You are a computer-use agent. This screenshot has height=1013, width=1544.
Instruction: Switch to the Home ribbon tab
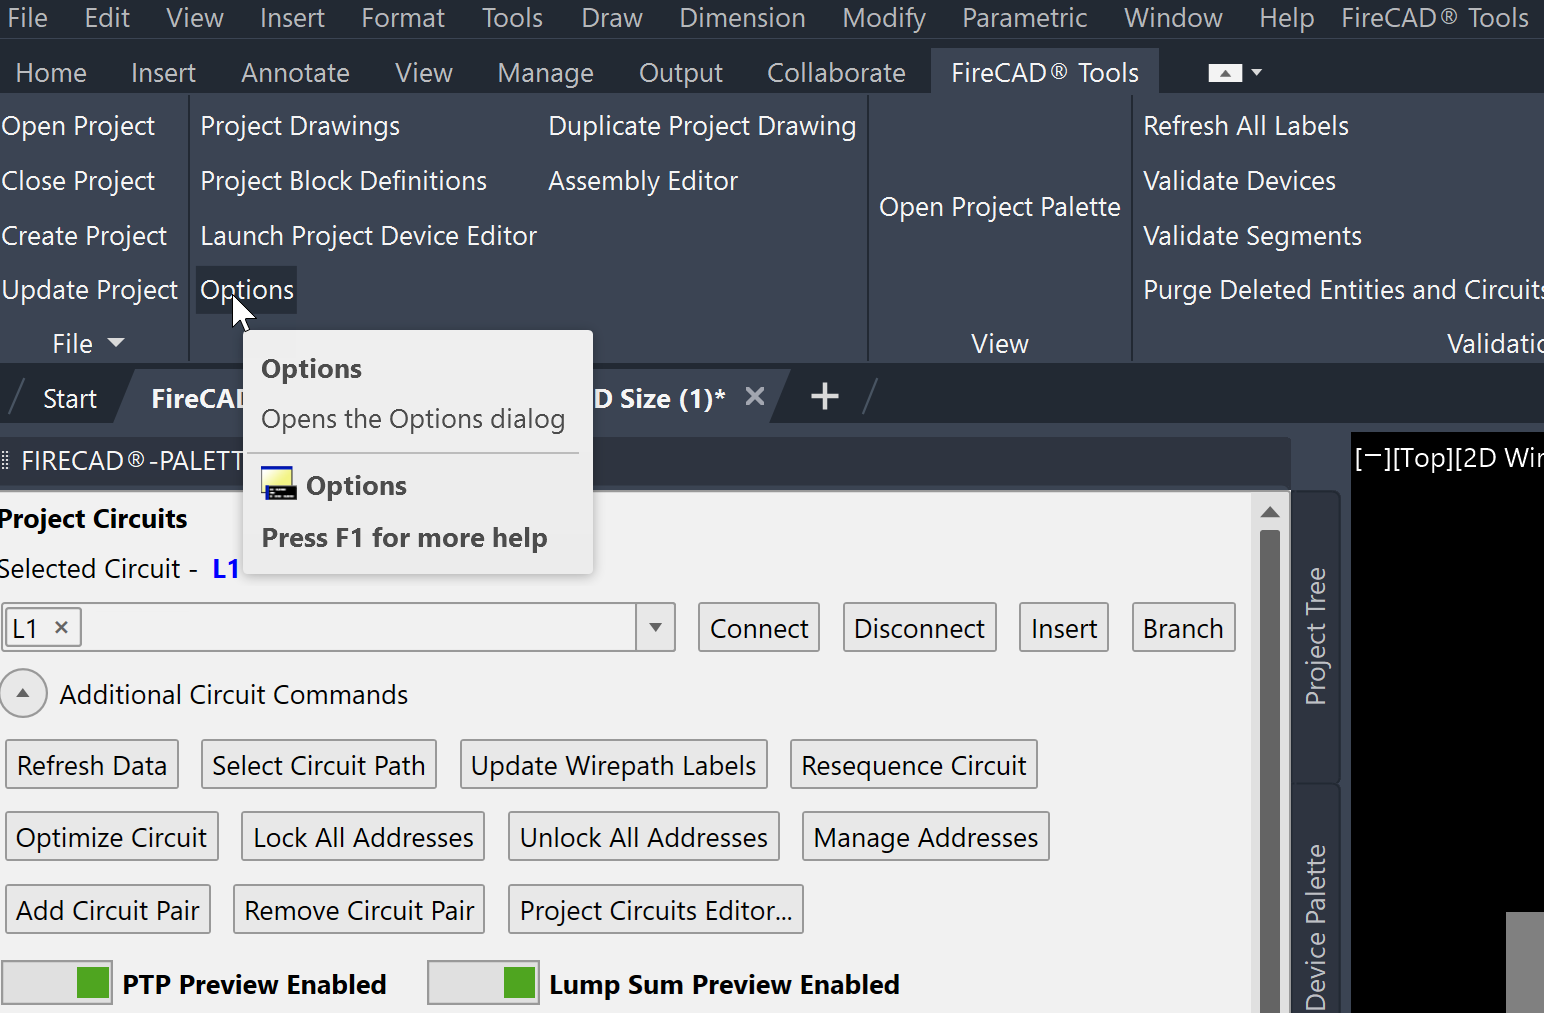coord(51,72)
